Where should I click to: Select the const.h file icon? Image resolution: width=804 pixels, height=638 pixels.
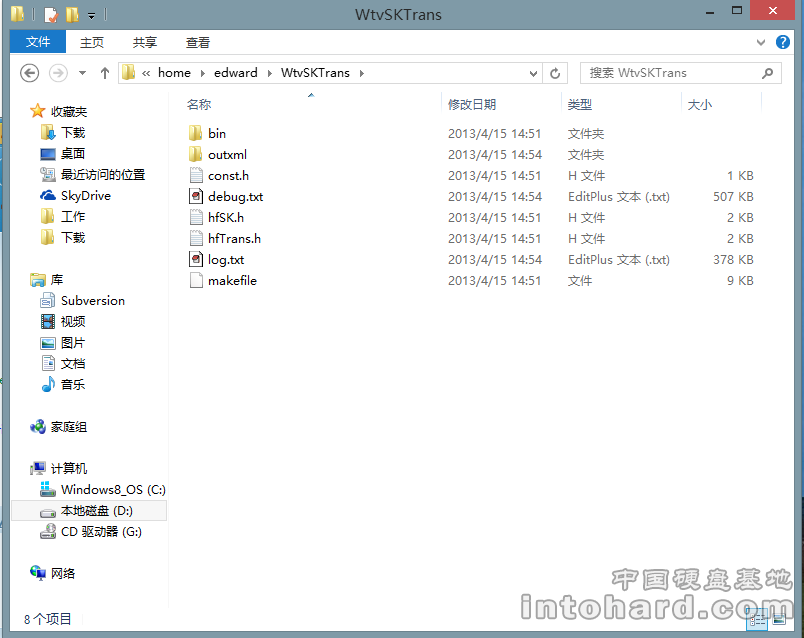point(196,175)
